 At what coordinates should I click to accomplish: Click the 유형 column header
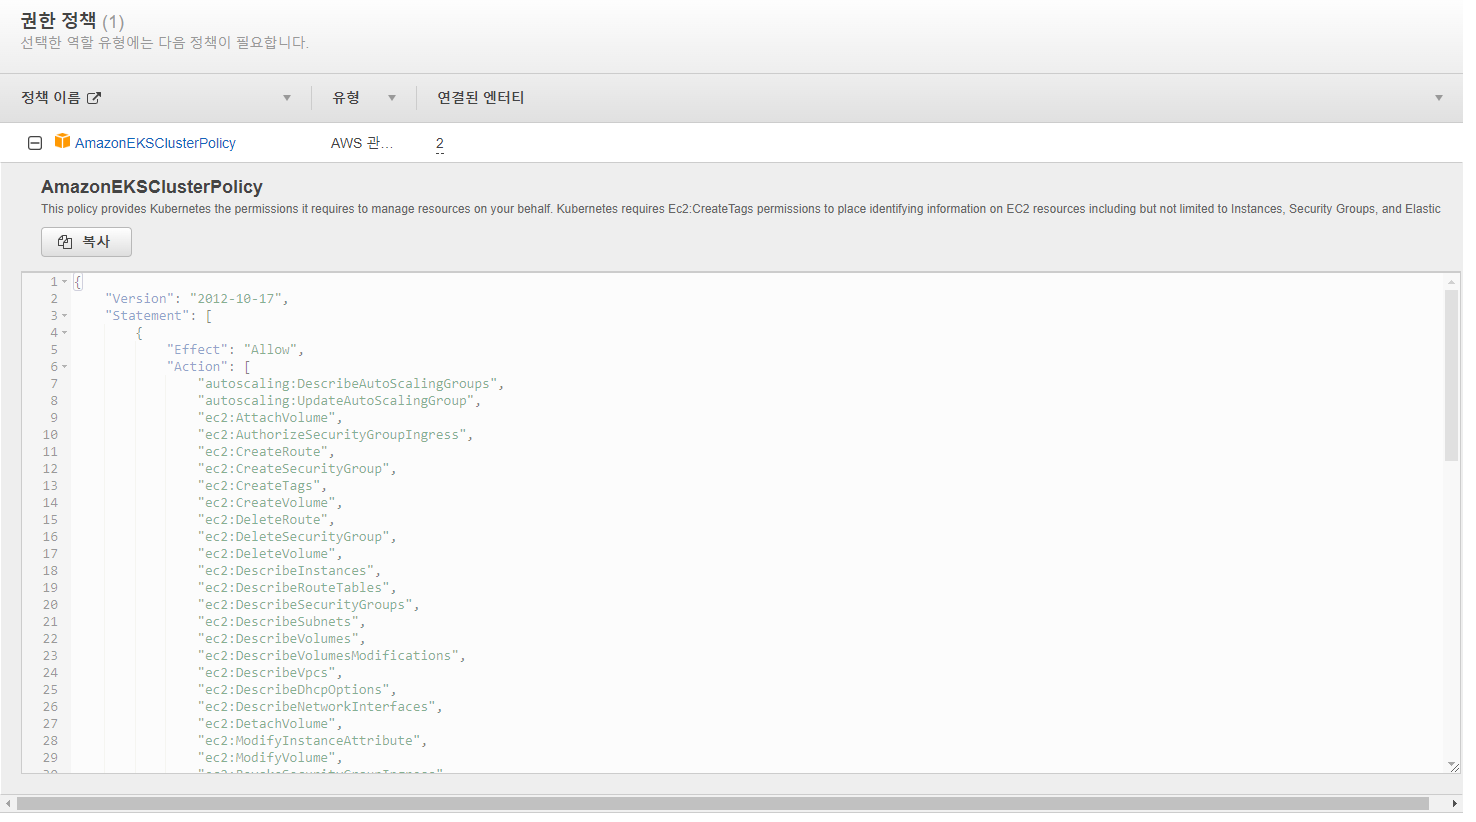(x=346, y=97)
